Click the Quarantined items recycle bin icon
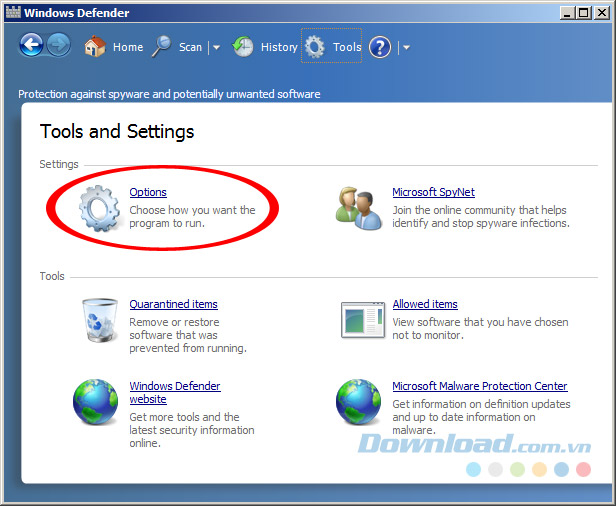This screenshot has width=616, height=506. [x=99, y=320]
